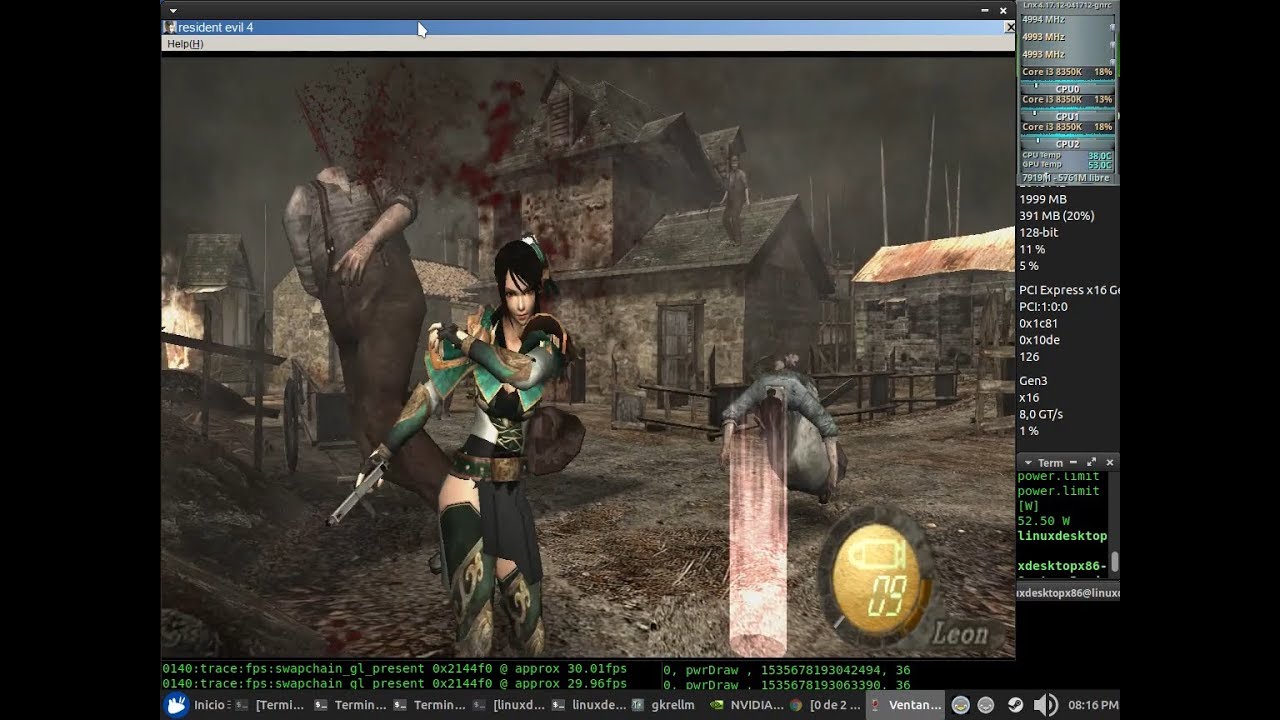Open the NVIDIA... taskbar entry
Image resolution: width=1280 pixels, height=720 pixels.
pos(745,705)
